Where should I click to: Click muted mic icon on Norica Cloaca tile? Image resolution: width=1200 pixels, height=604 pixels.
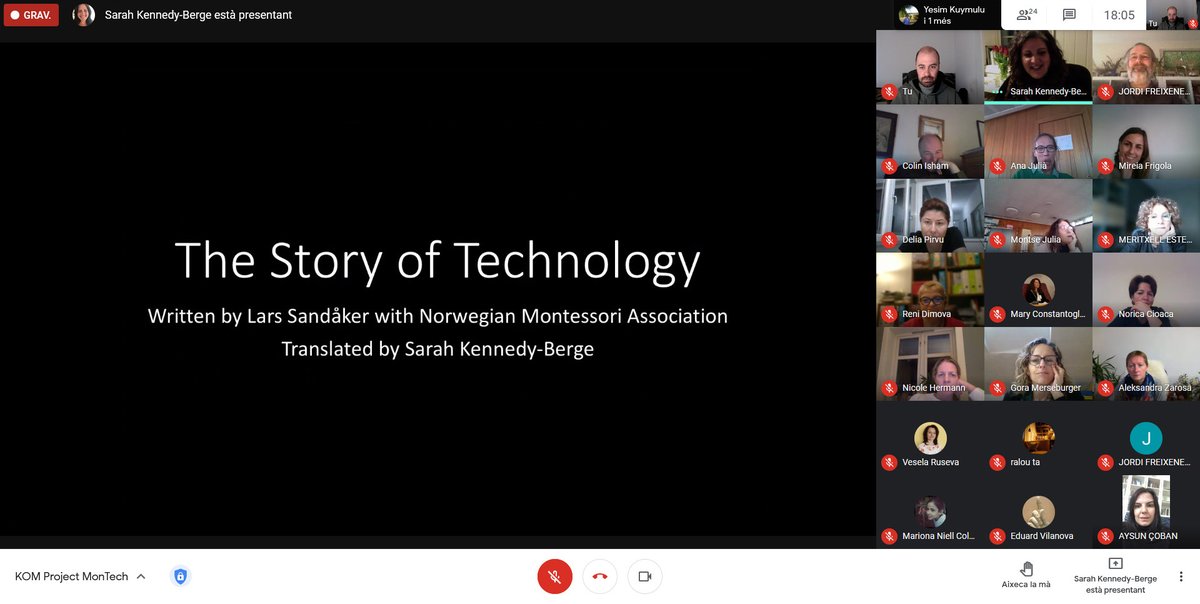point(1105,314)
